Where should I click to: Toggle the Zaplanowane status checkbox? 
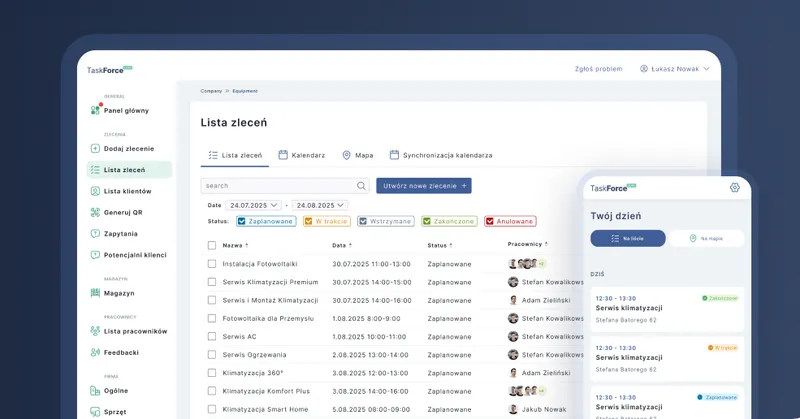point(242,221)
